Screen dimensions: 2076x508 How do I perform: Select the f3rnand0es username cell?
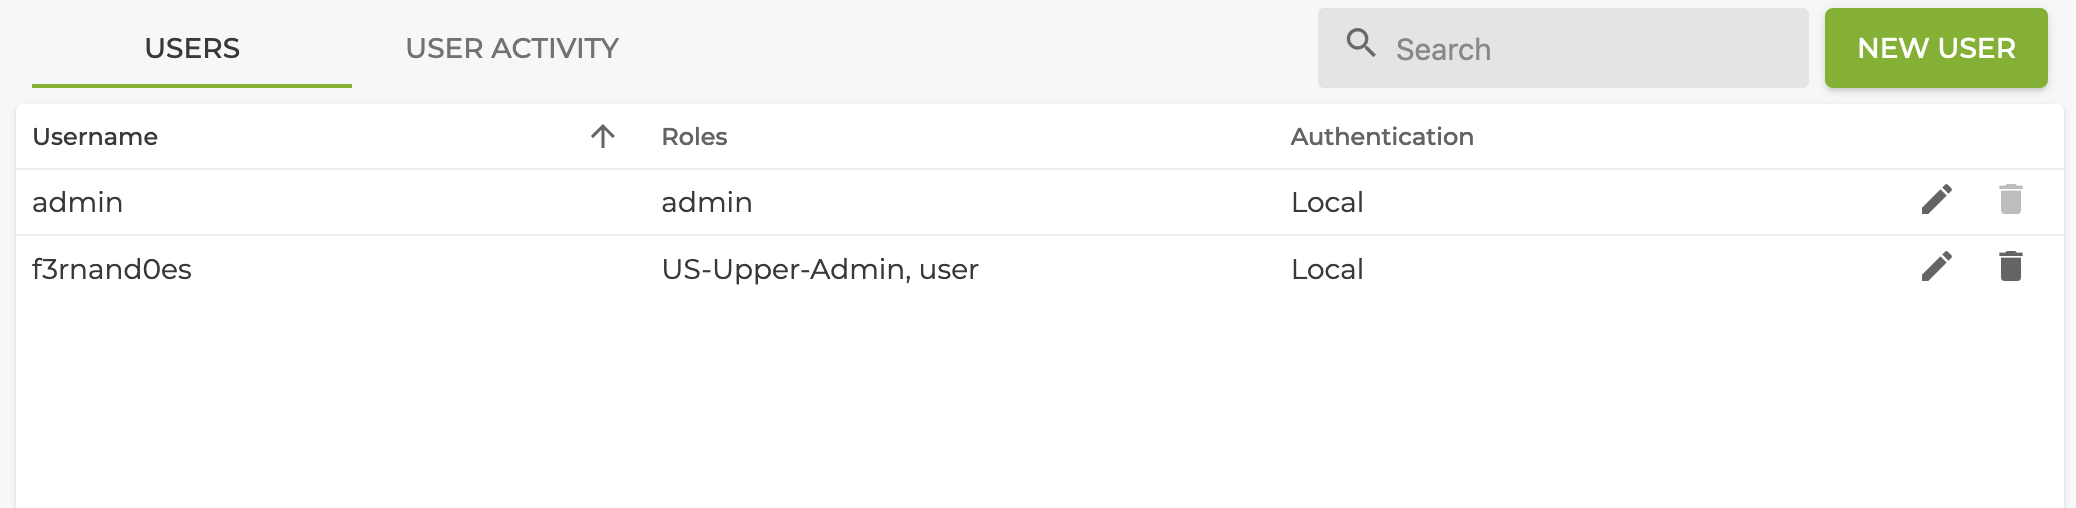point(112,270)
